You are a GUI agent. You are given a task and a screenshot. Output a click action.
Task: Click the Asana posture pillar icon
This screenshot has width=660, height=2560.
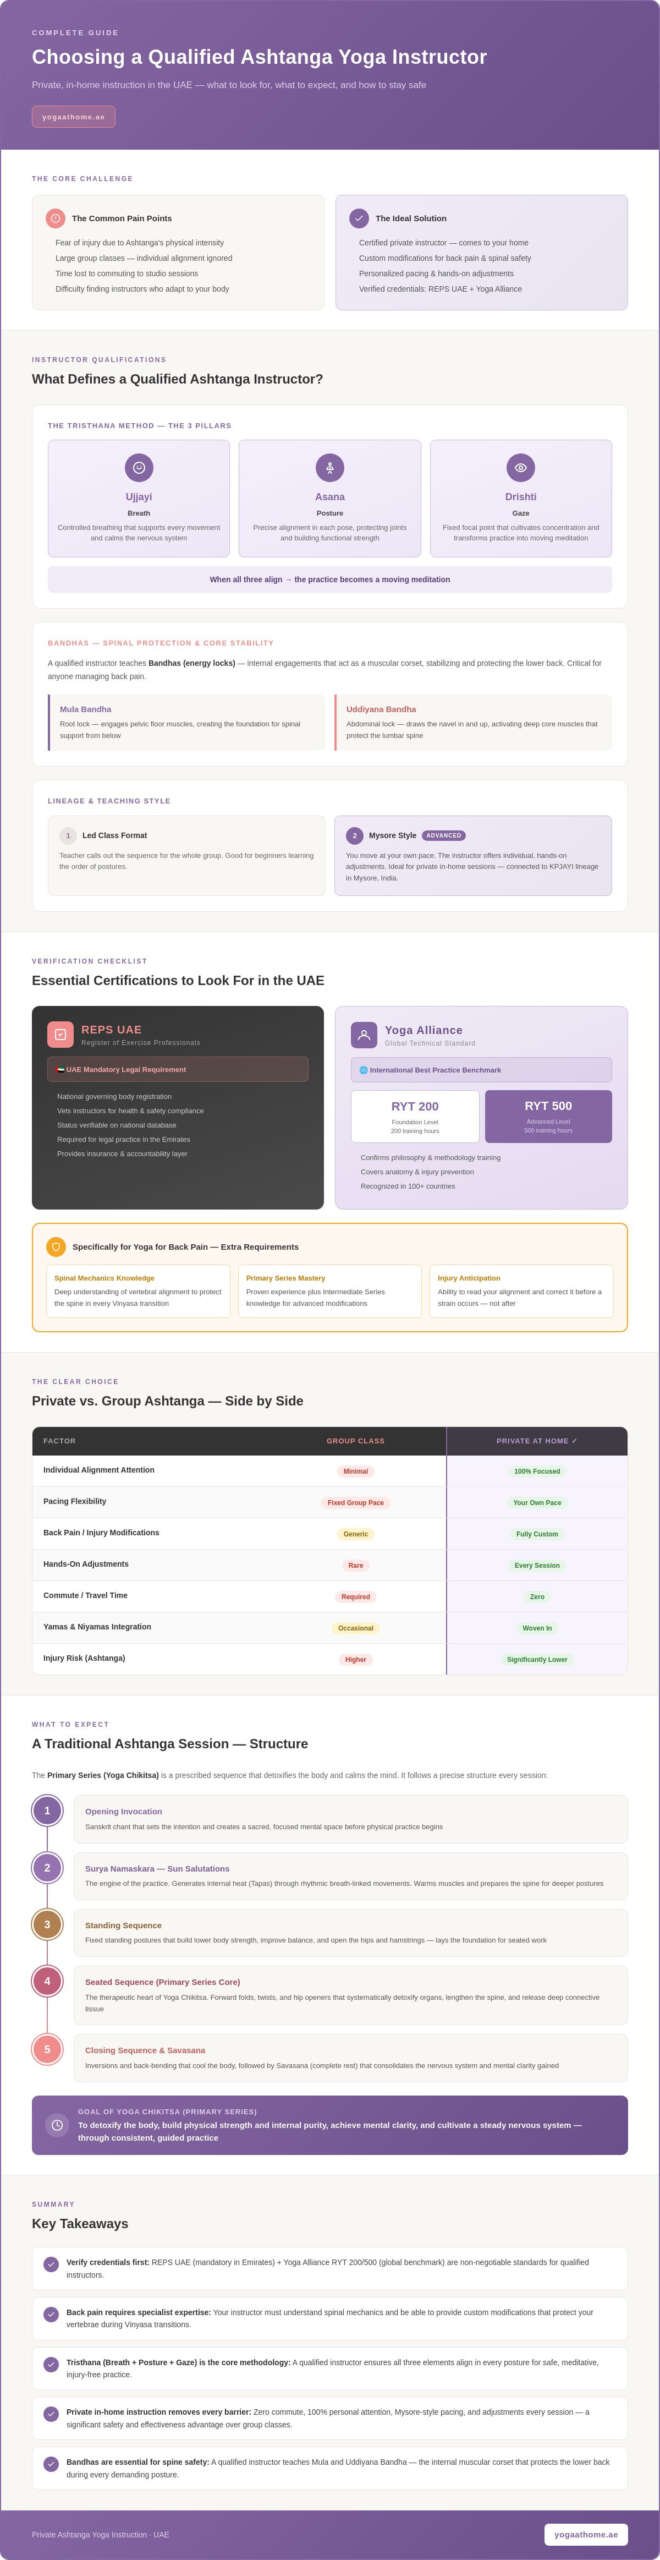[330, 467]
